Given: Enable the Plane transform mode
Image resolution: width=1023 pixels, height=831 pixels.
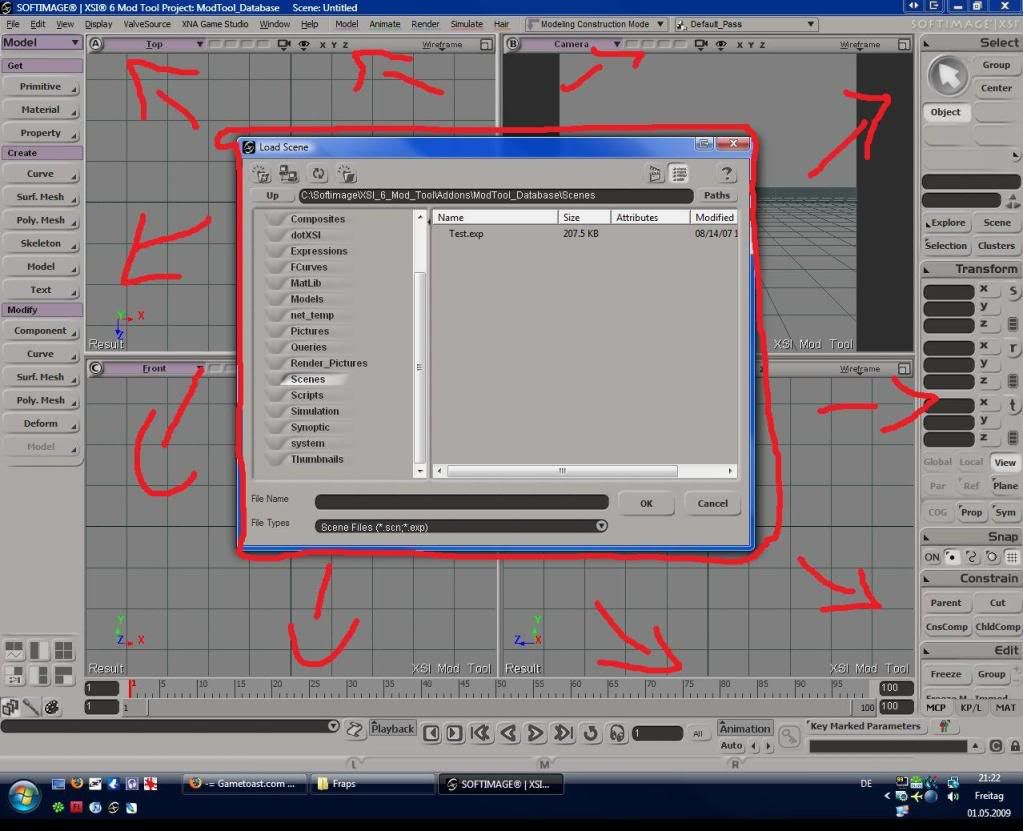Looking at the screenshot, I should click(1005, 486).
